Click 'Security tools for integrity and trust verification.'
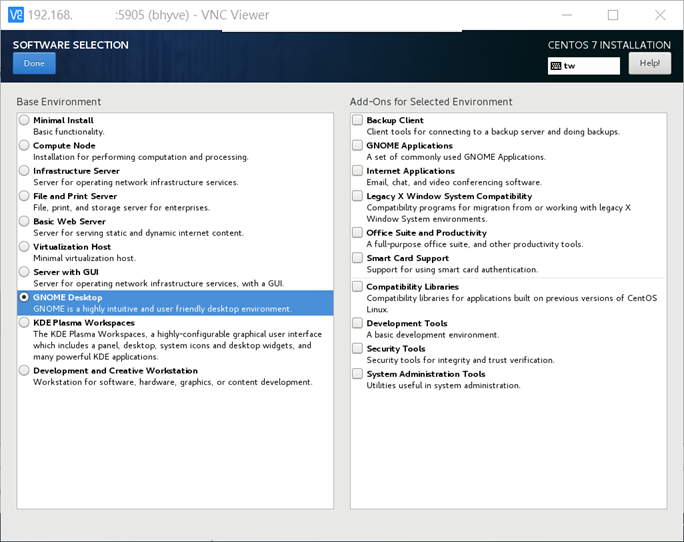This screenshot has height=542, width=684. (x=461, y=360)
